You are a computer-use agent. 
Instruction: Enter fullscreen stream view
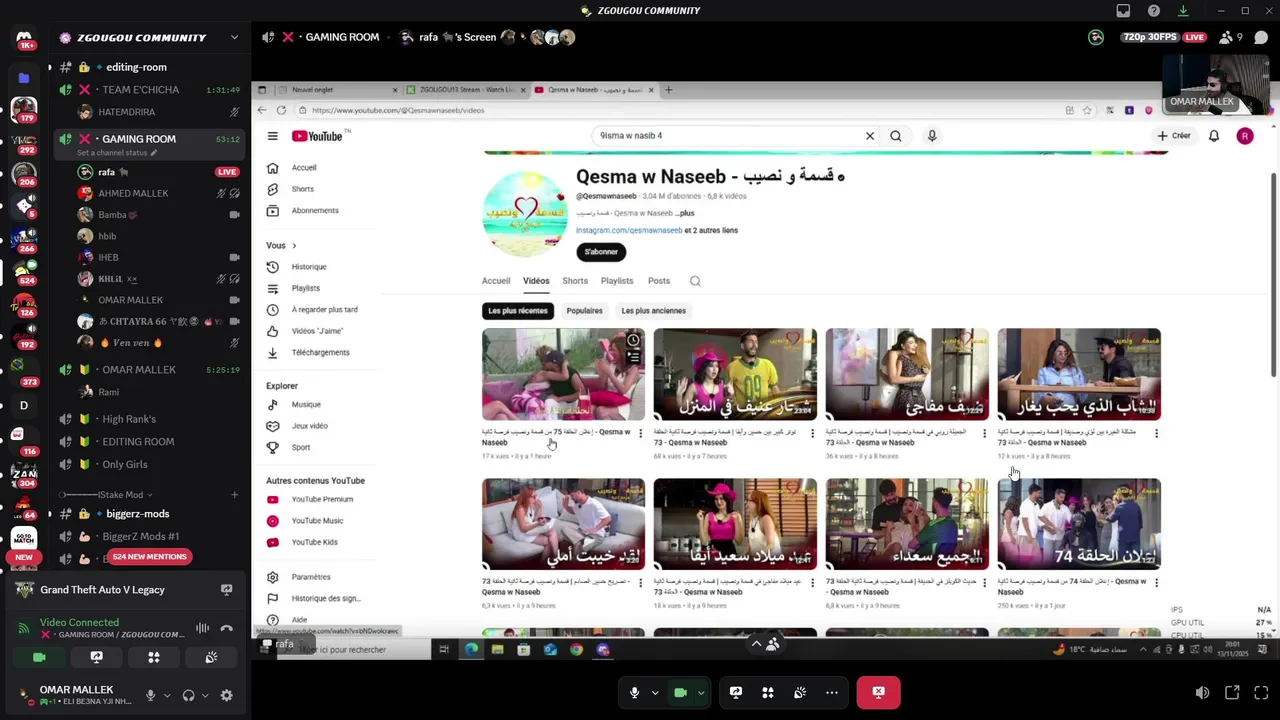coord(1260,692)
